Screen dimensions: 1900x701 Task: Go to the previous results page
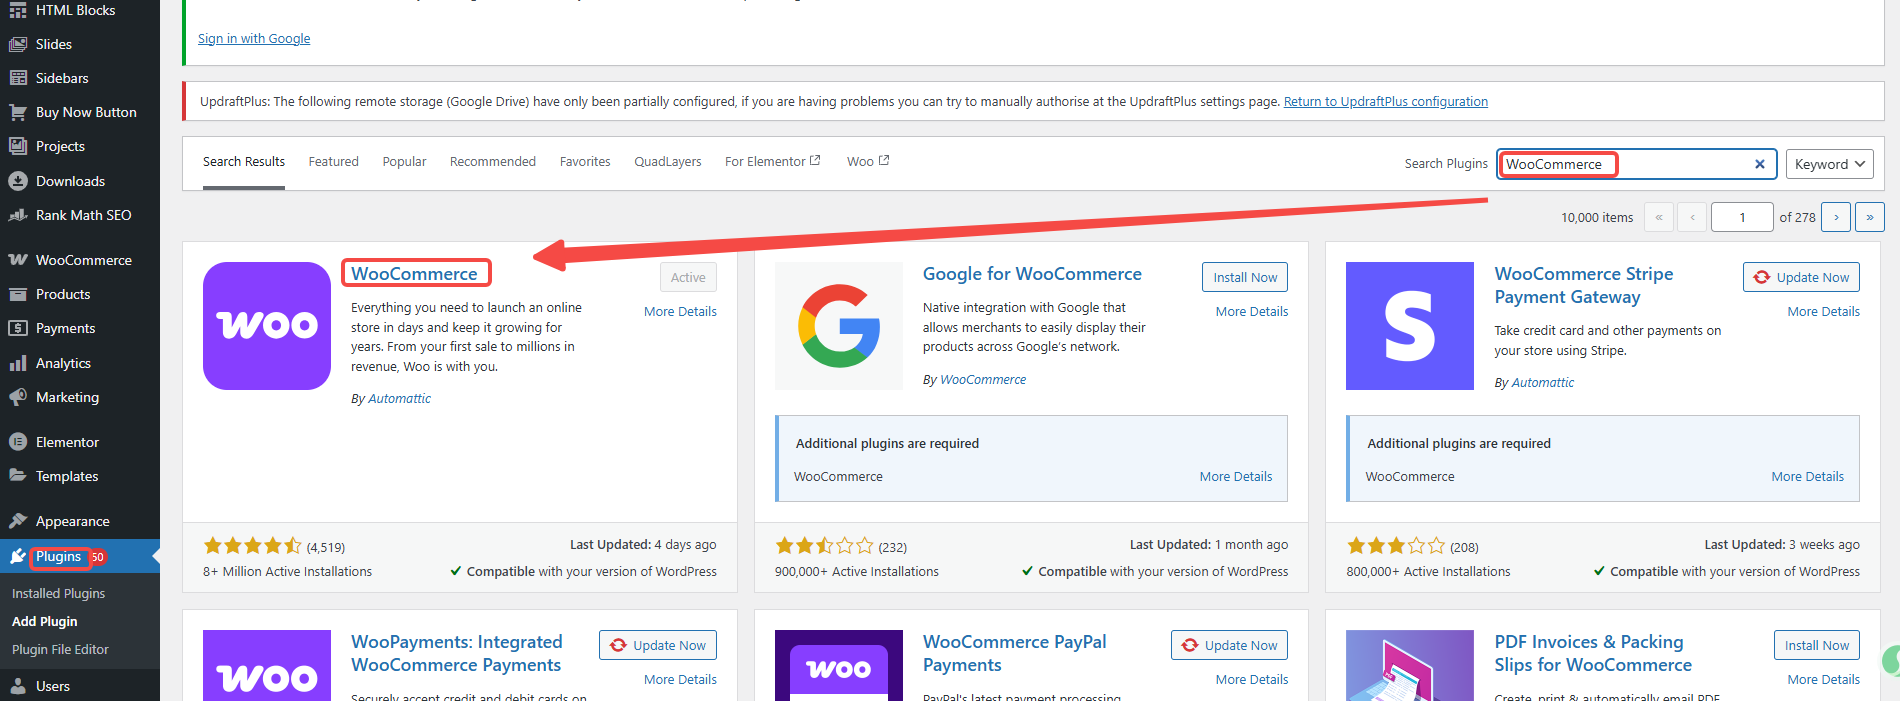(x=1692, y=217)
